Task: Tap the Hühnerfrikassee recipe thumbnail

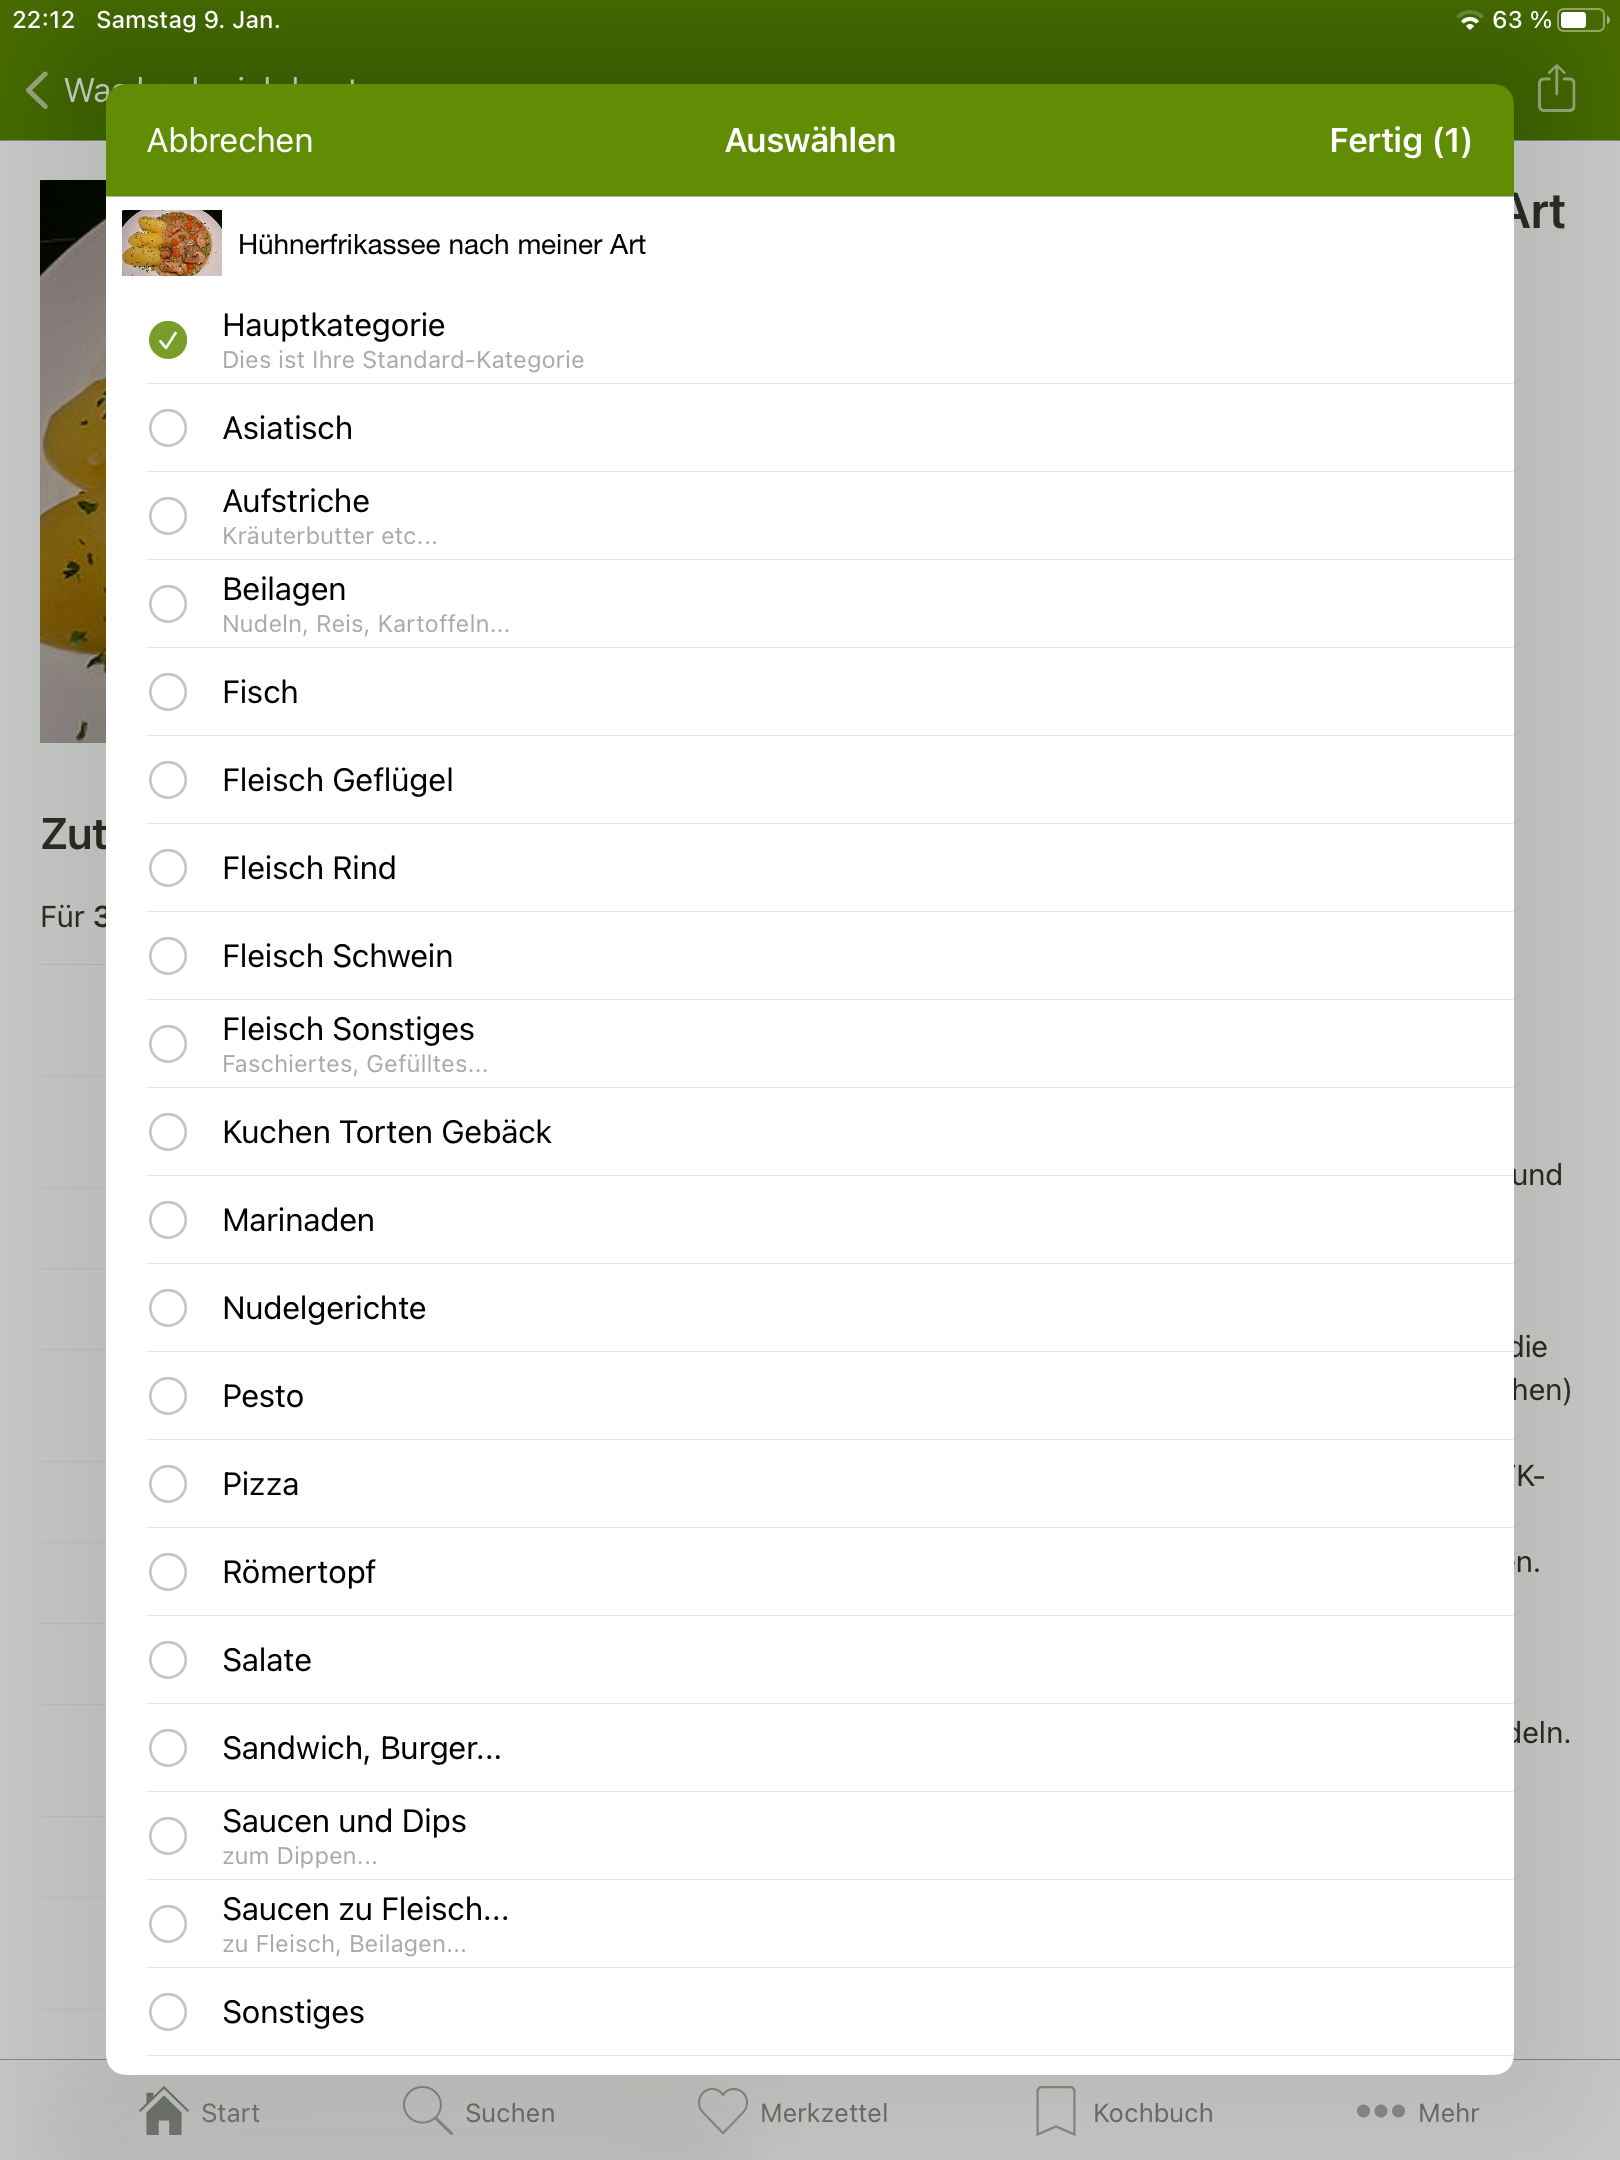Action: coord(172,243)
